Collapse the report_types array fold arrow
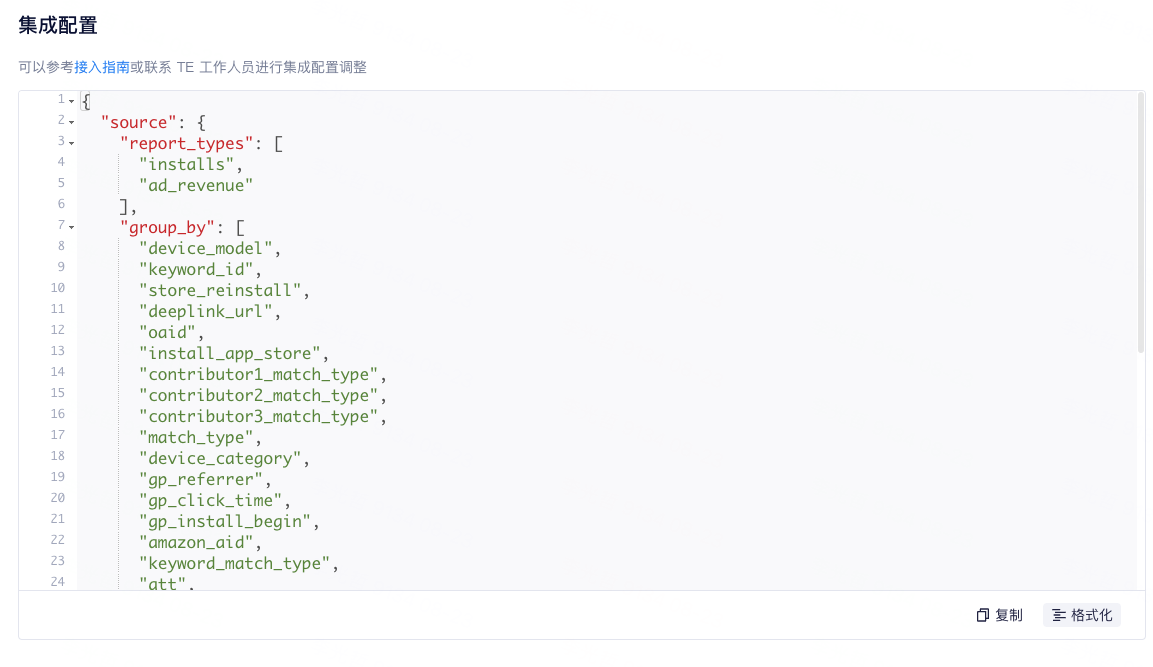Screen dimensions: 1153x667 tap(72, 141)
